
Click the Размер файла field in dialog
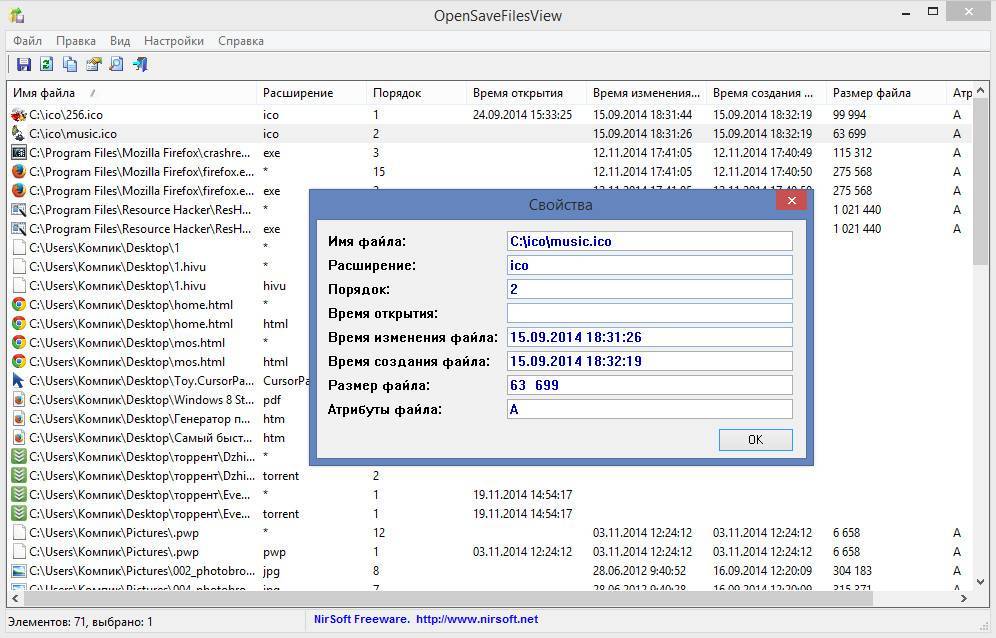tap(649, 385)
